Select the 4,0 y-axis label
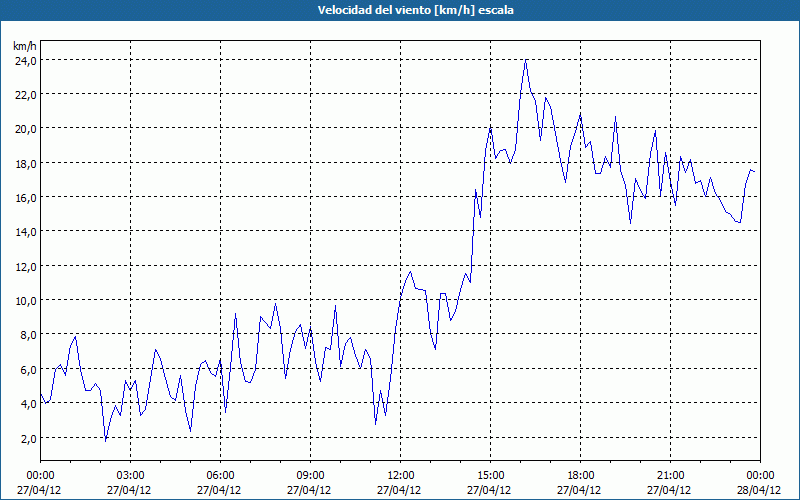The width and height of the screenshot is (800, 500). [x=27, y=404]
